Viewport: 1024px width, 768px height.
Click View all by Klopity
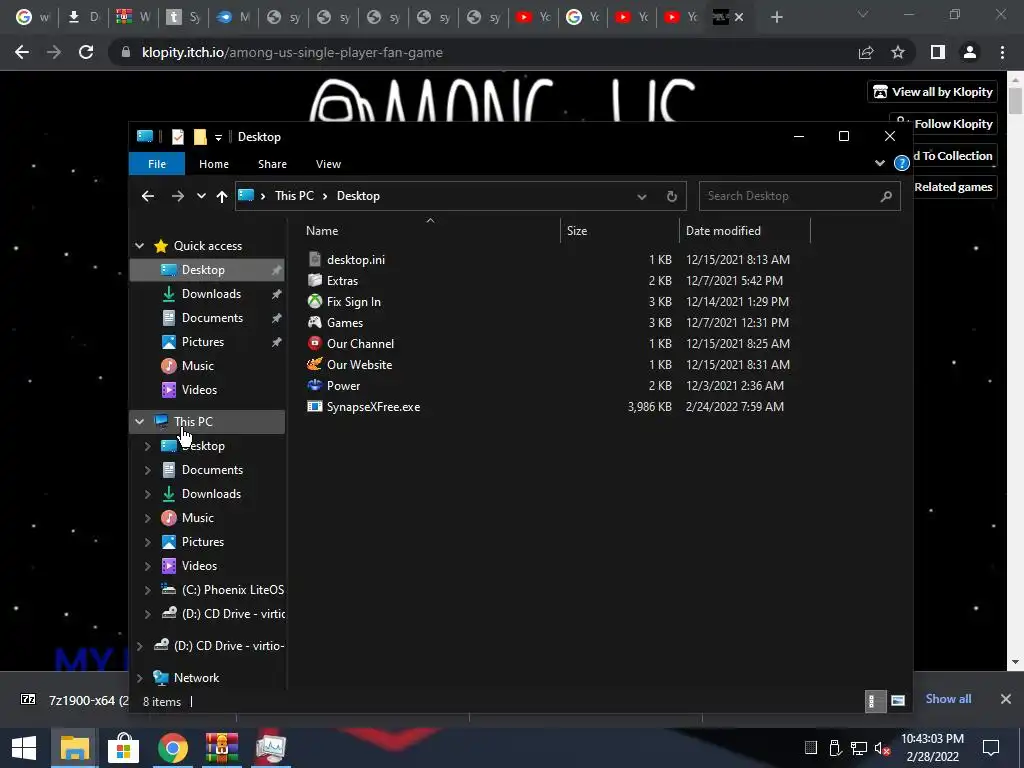[932, 91]
